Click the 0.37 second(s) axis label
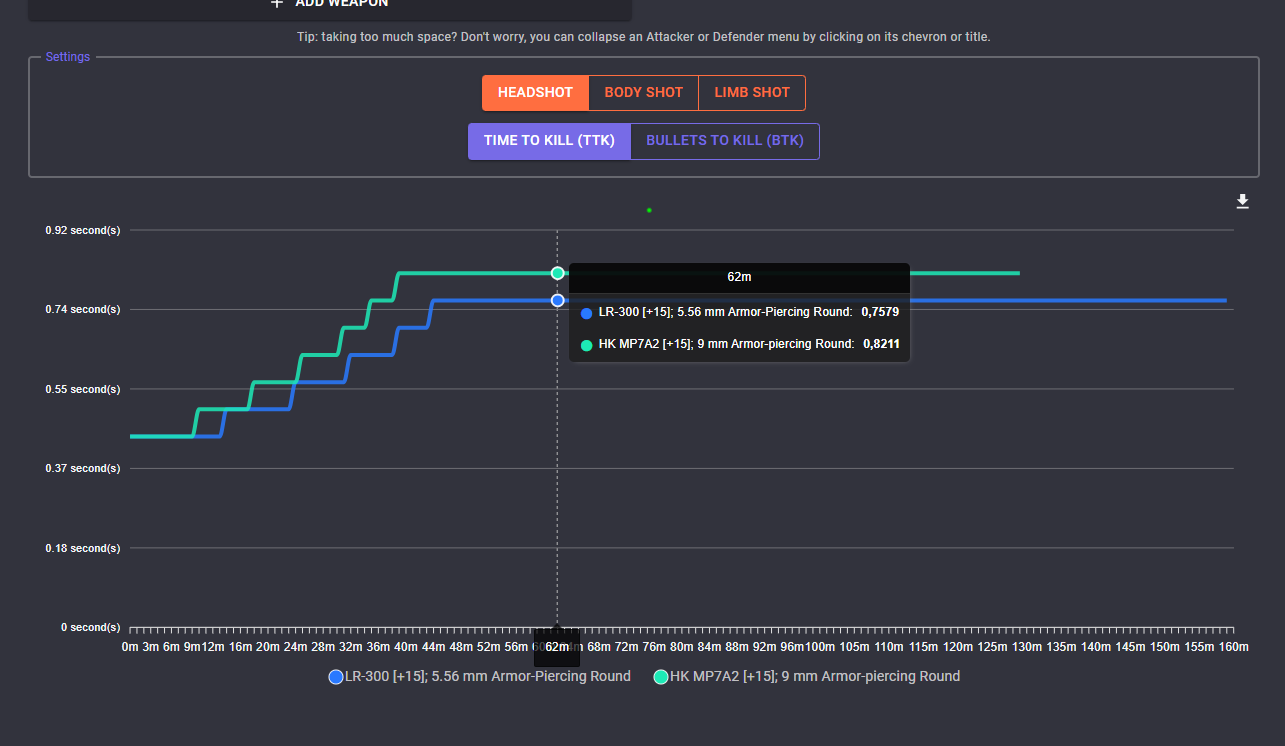 (x=83, y=468)
